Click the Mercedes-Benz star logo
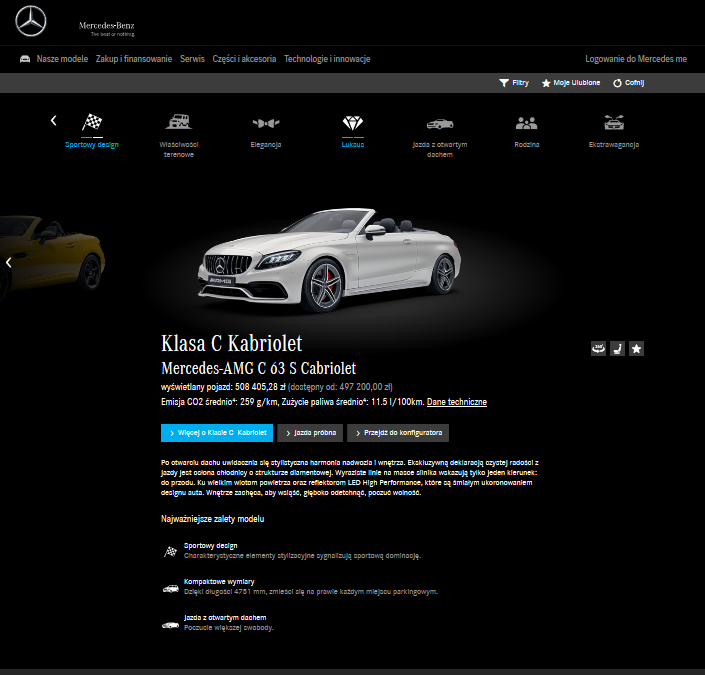This screenshot has width=705, height=675. pos(31,21)
